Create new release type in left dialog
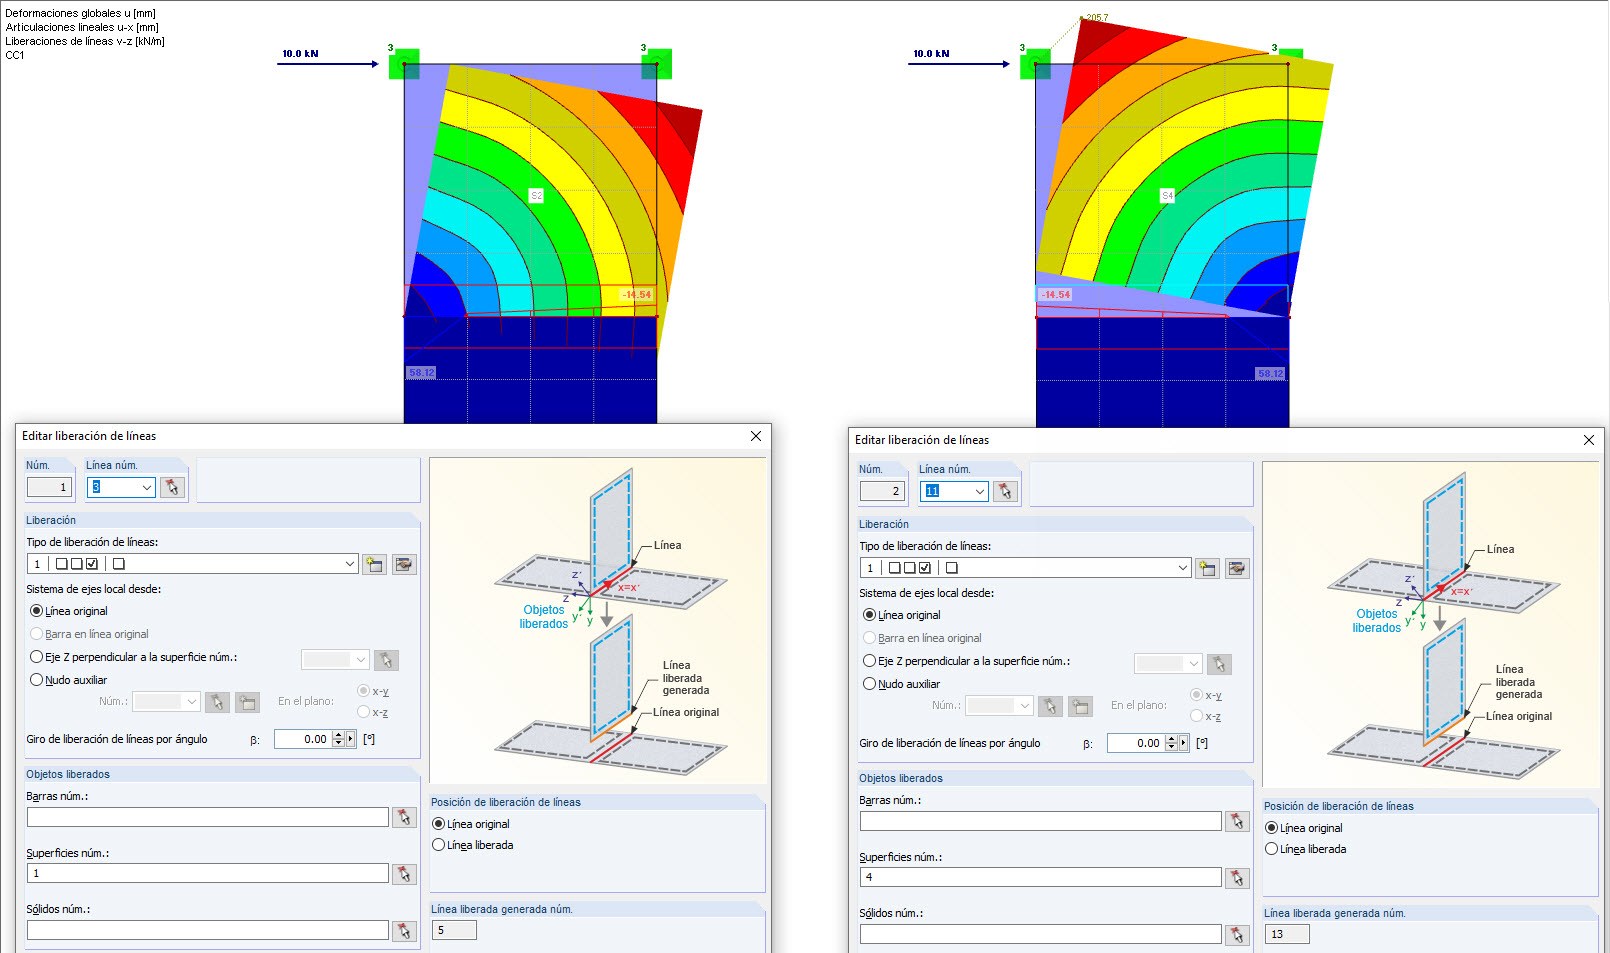 pos(375,564)
